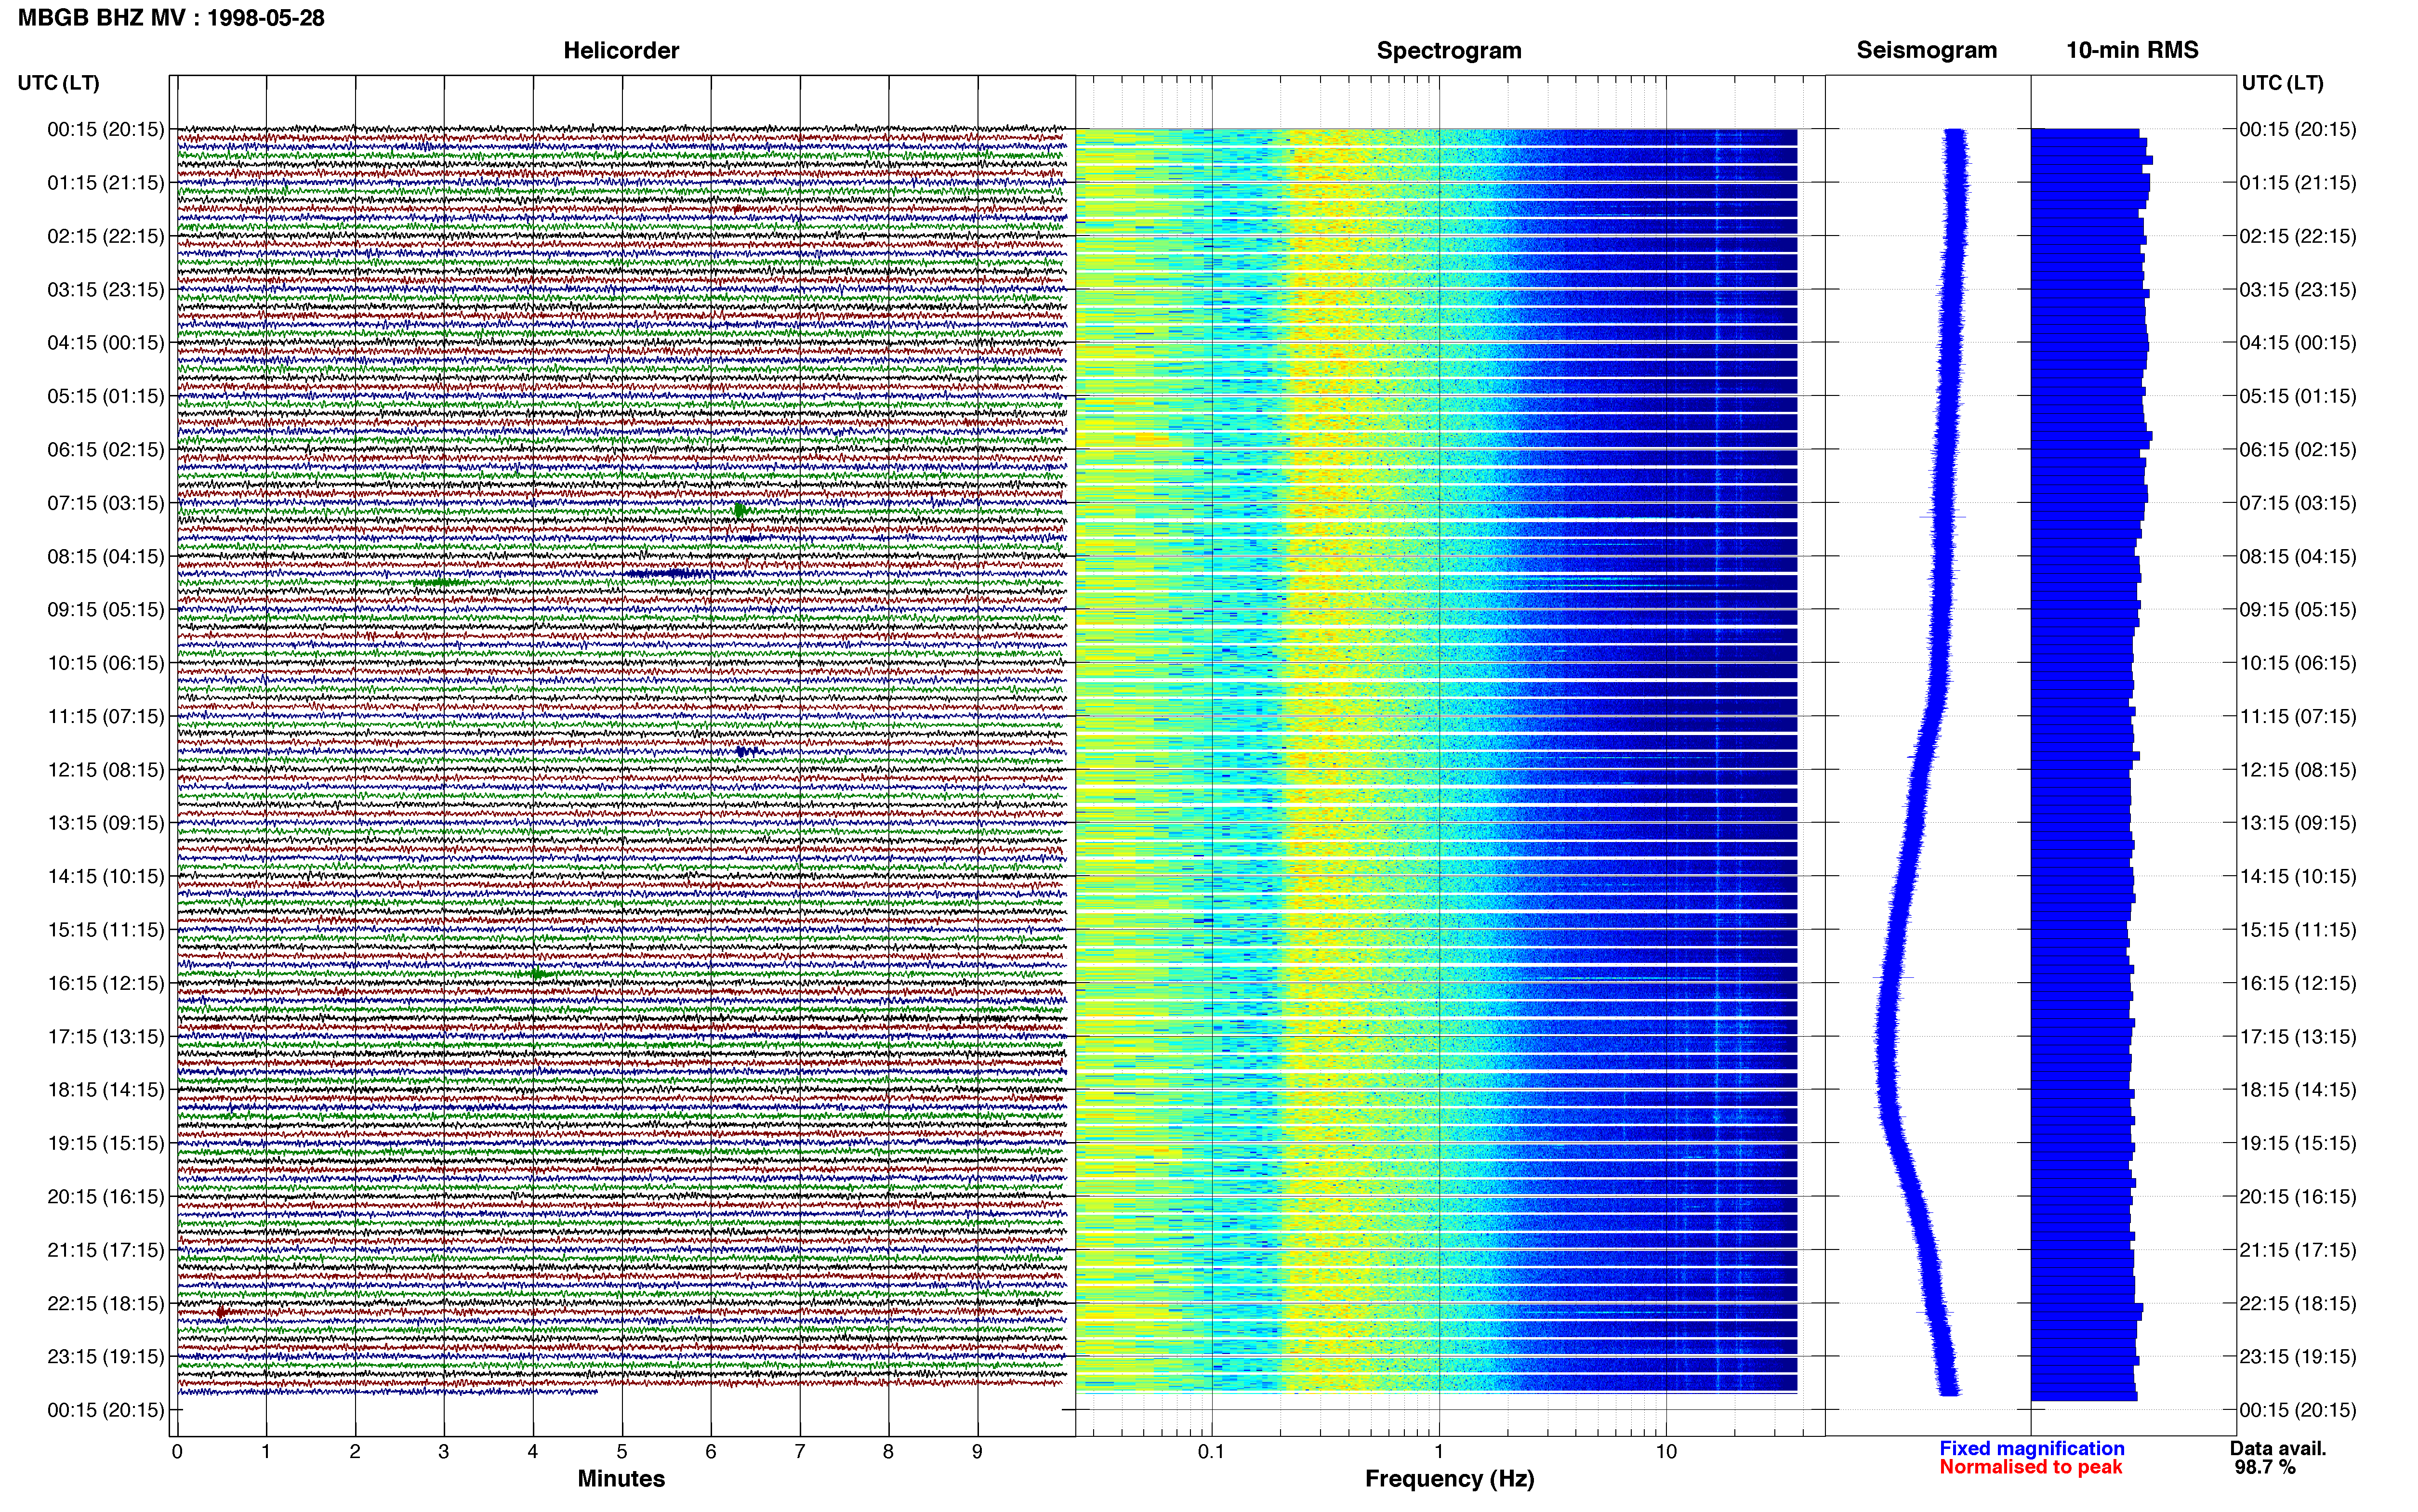Image resolution: width=2418 pixels, height=1512 pixels.
Task: Click the left time label 23:15 (19:15)
Action: 106,1356
